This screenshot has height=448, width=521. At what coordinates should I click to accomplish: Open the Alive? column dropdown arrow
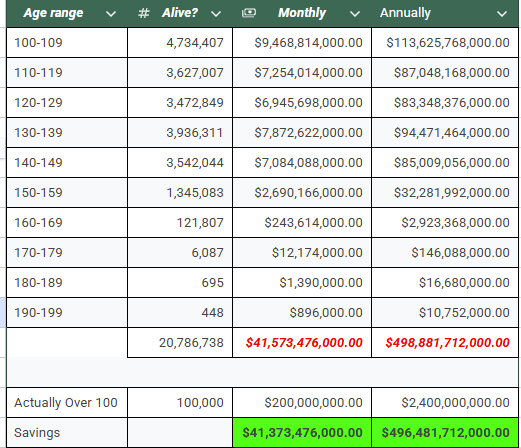click(216, 14)
